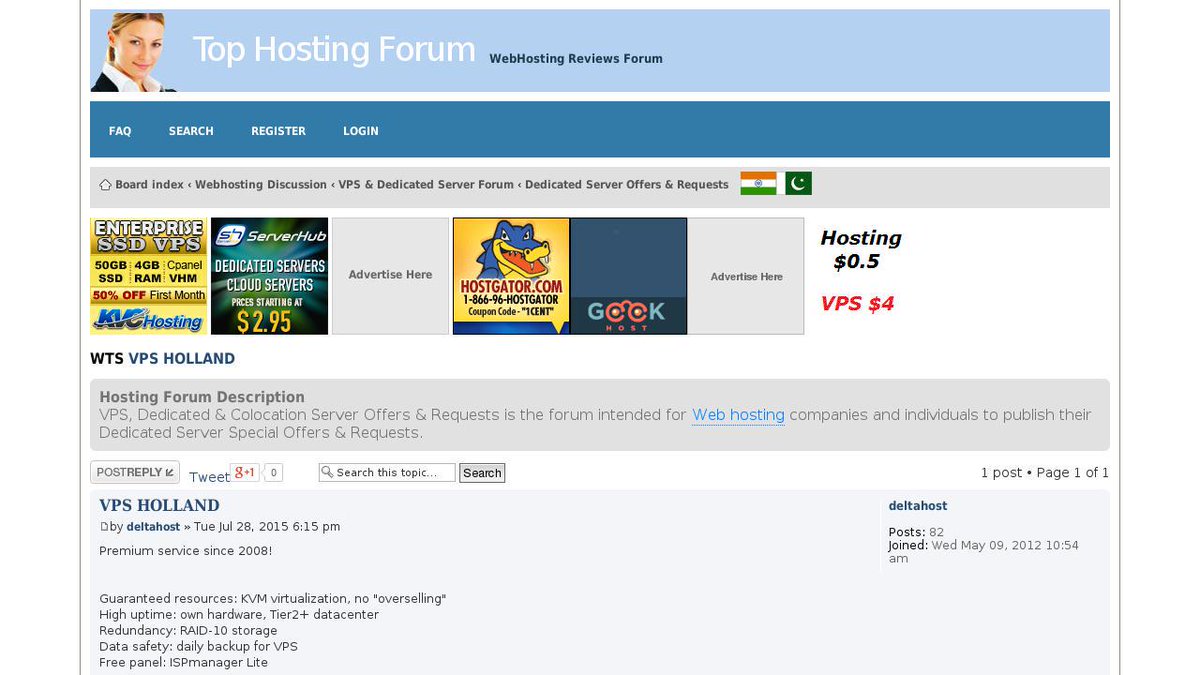Image resolution: width=1200 pixels, height=675 pixels.
Task: Open the LOGIN menu entry
Action: click(360, 130)
